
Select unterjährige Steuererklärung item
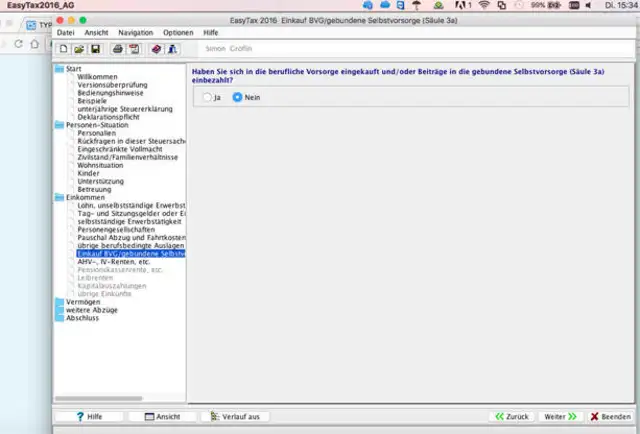click(125, 109)
